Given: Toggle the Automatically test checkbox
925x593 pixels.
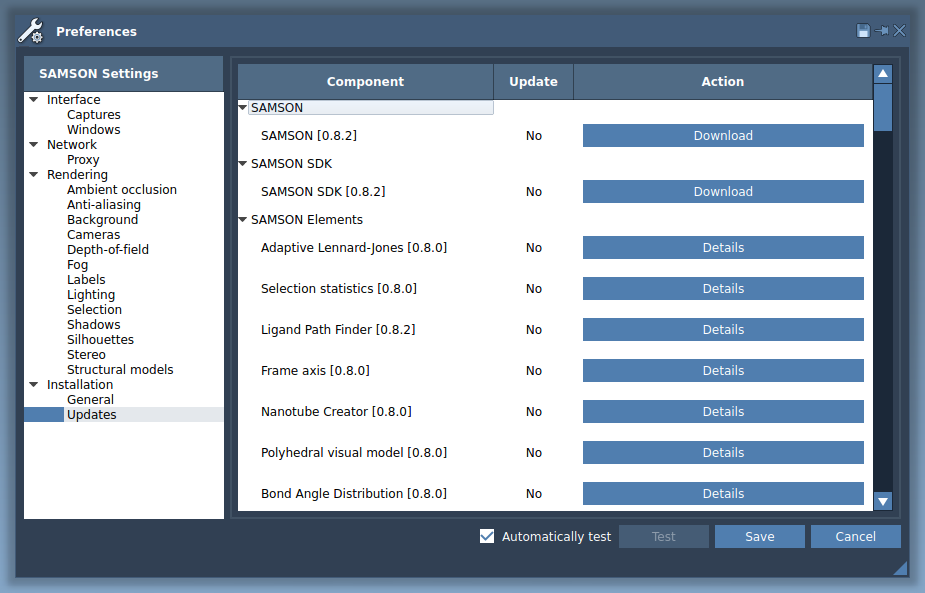Looking at the screenshot, I should point(487,536).
